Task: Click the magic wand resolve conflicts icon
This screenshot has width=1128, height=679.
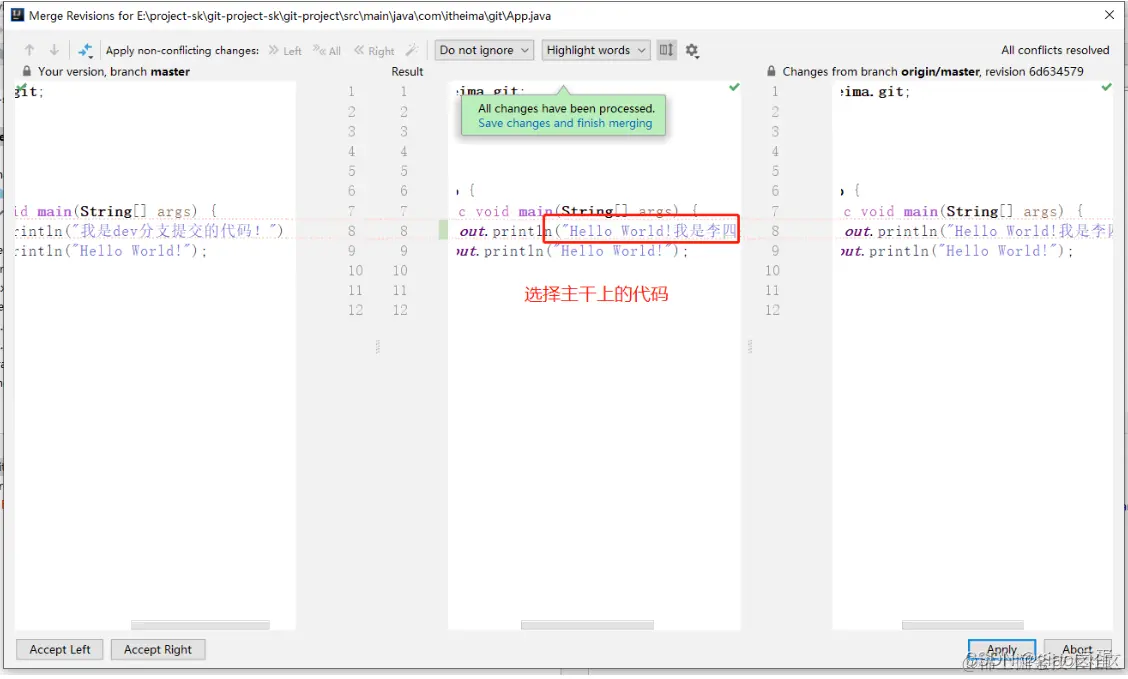Action: 411,50
